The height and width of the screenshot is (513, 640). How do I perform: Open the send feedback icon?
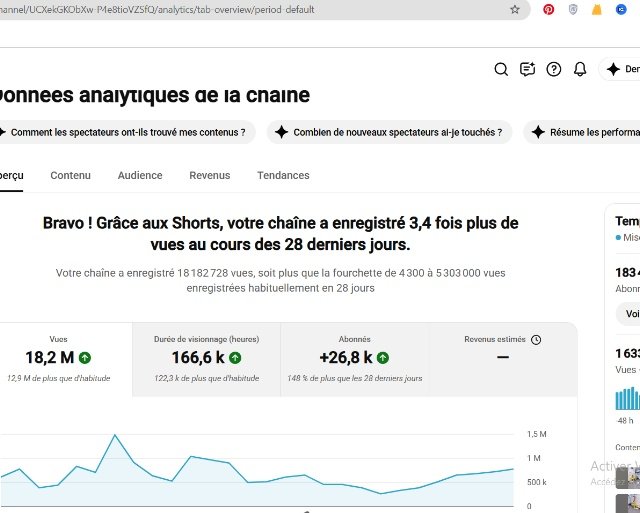click(527, 69)
